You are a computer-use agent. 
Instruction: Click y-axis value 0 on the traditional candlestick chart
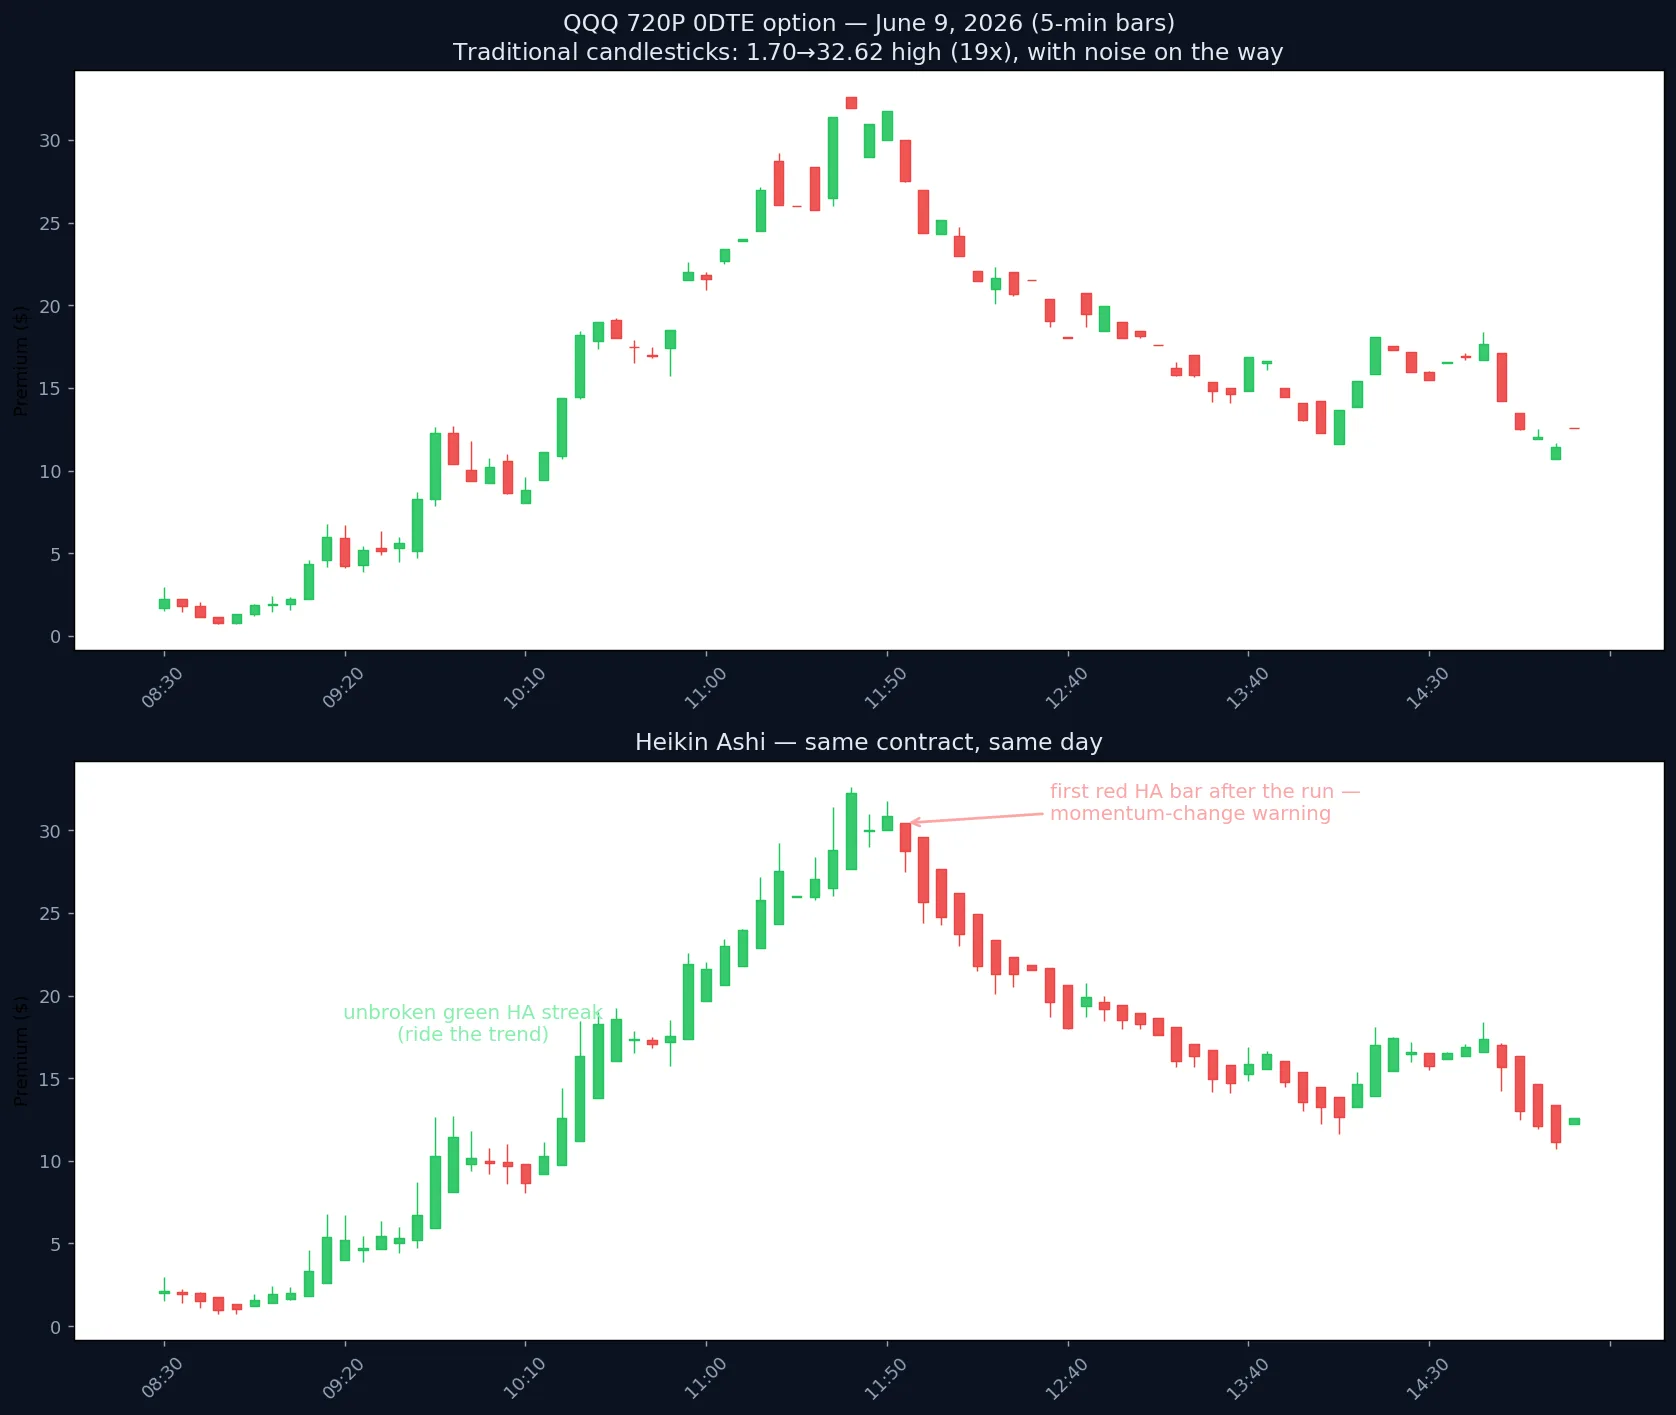[x=56, y=637]
